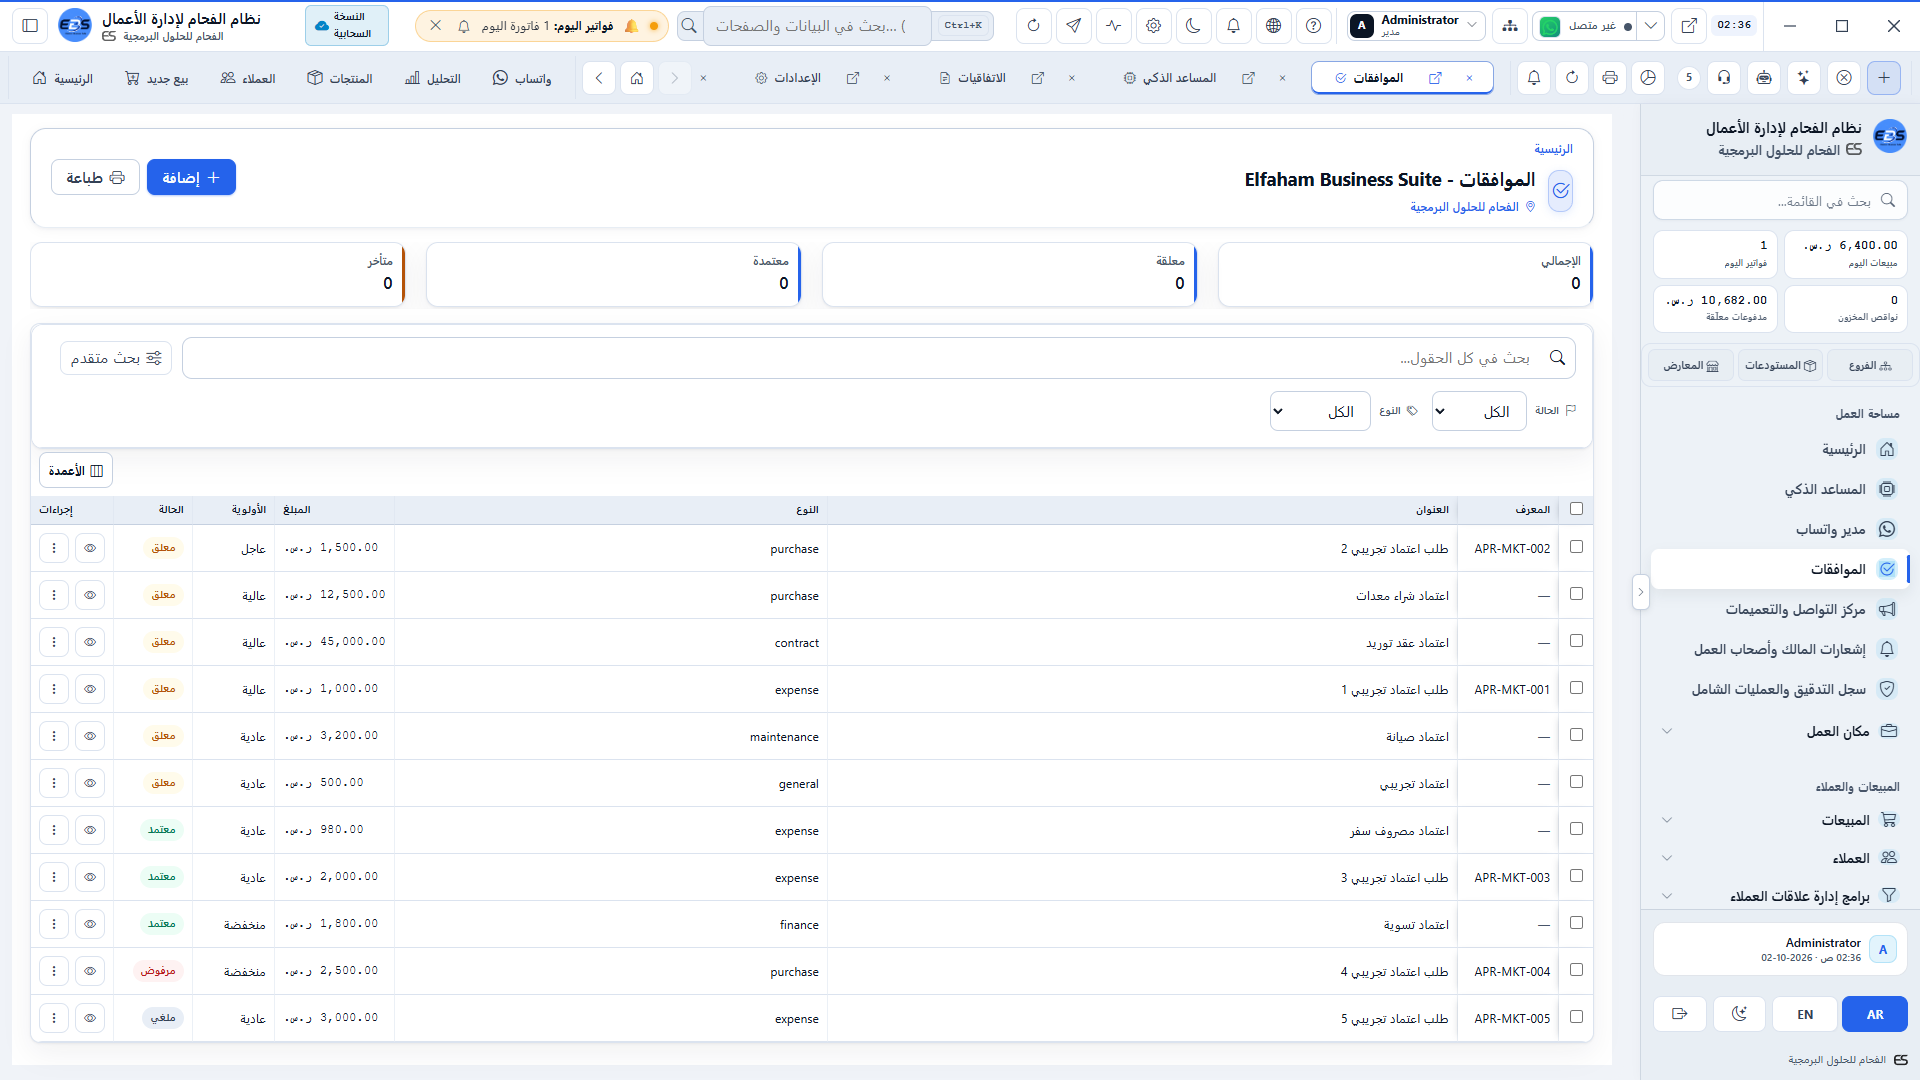Open التحليل in the top menu
Viewport: 1920px width, 1080px height.
433,78
